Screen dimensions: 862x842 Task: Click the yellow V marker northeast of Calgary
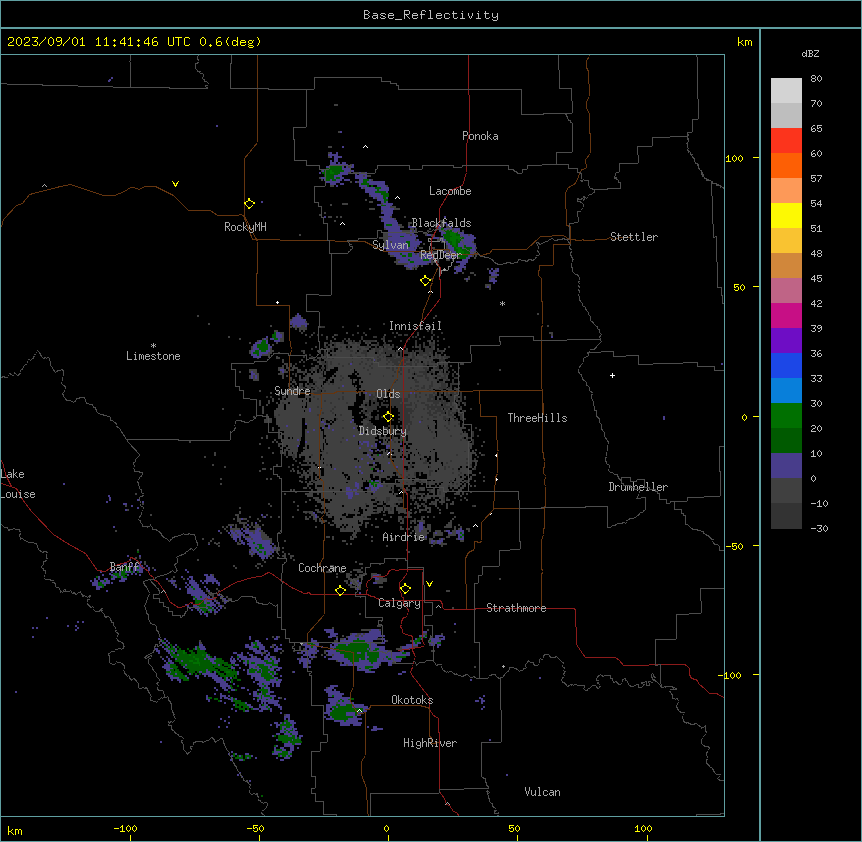429,584
